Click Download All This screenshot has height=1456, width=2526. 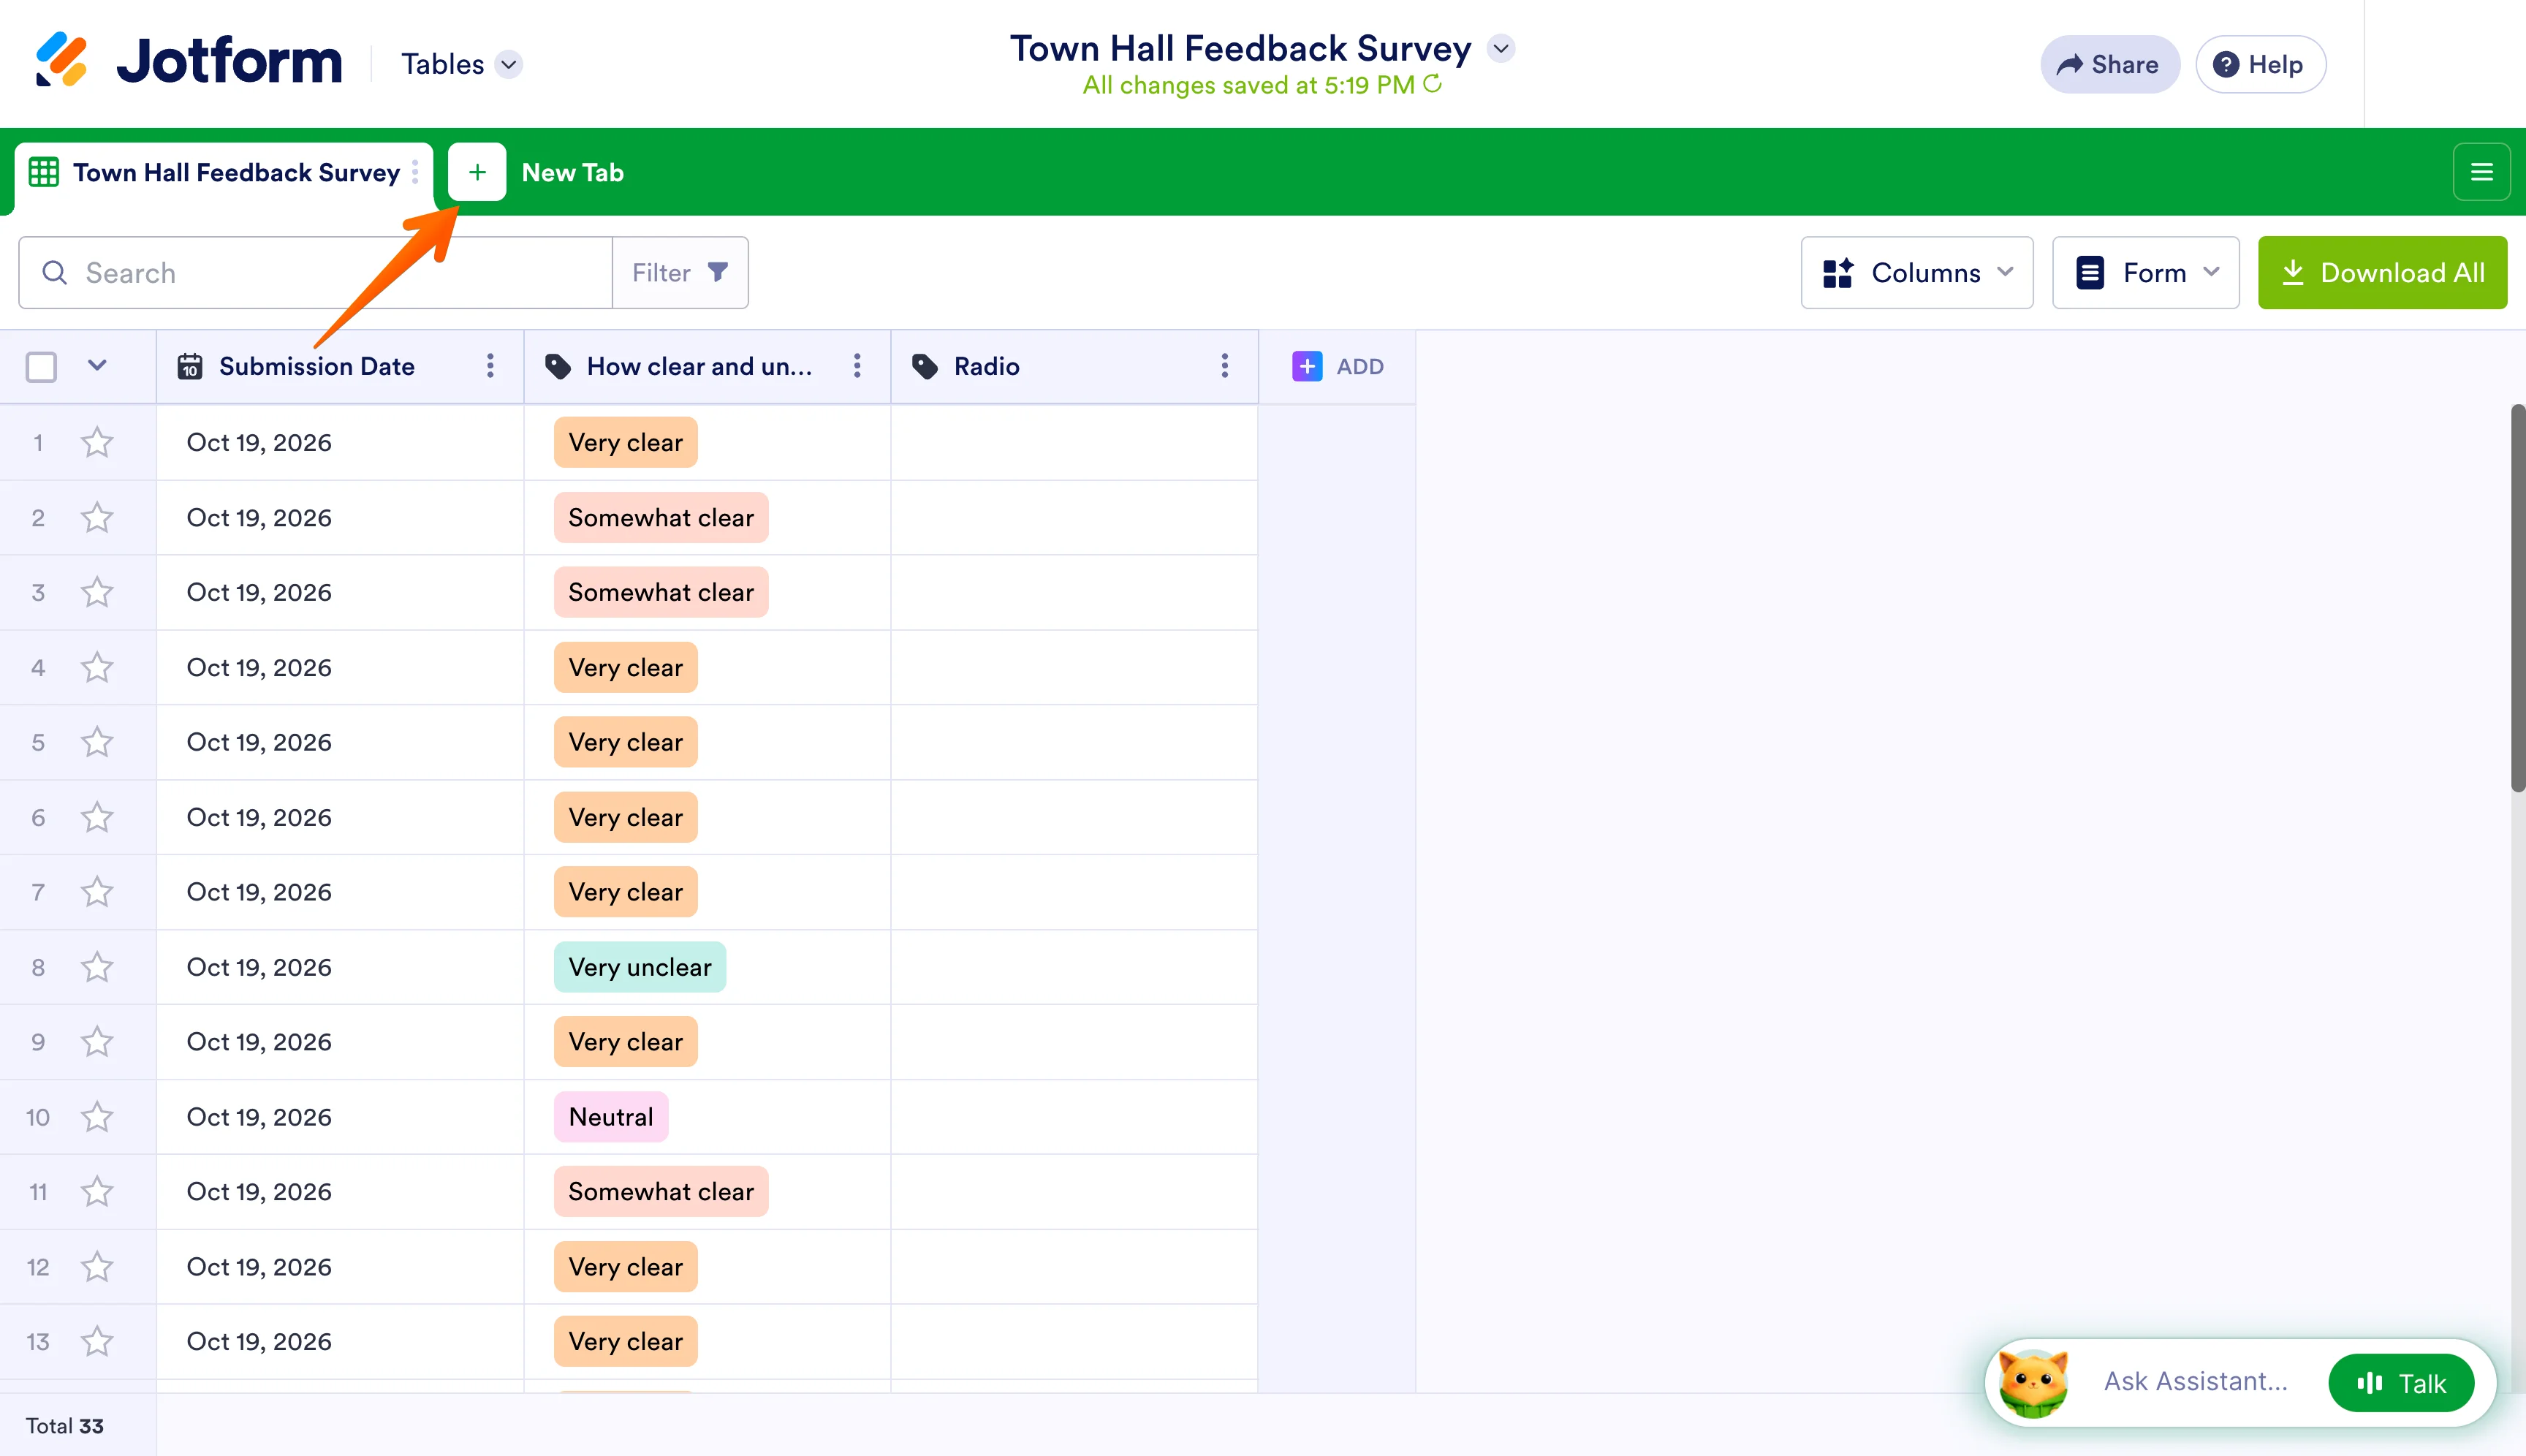2382,272
